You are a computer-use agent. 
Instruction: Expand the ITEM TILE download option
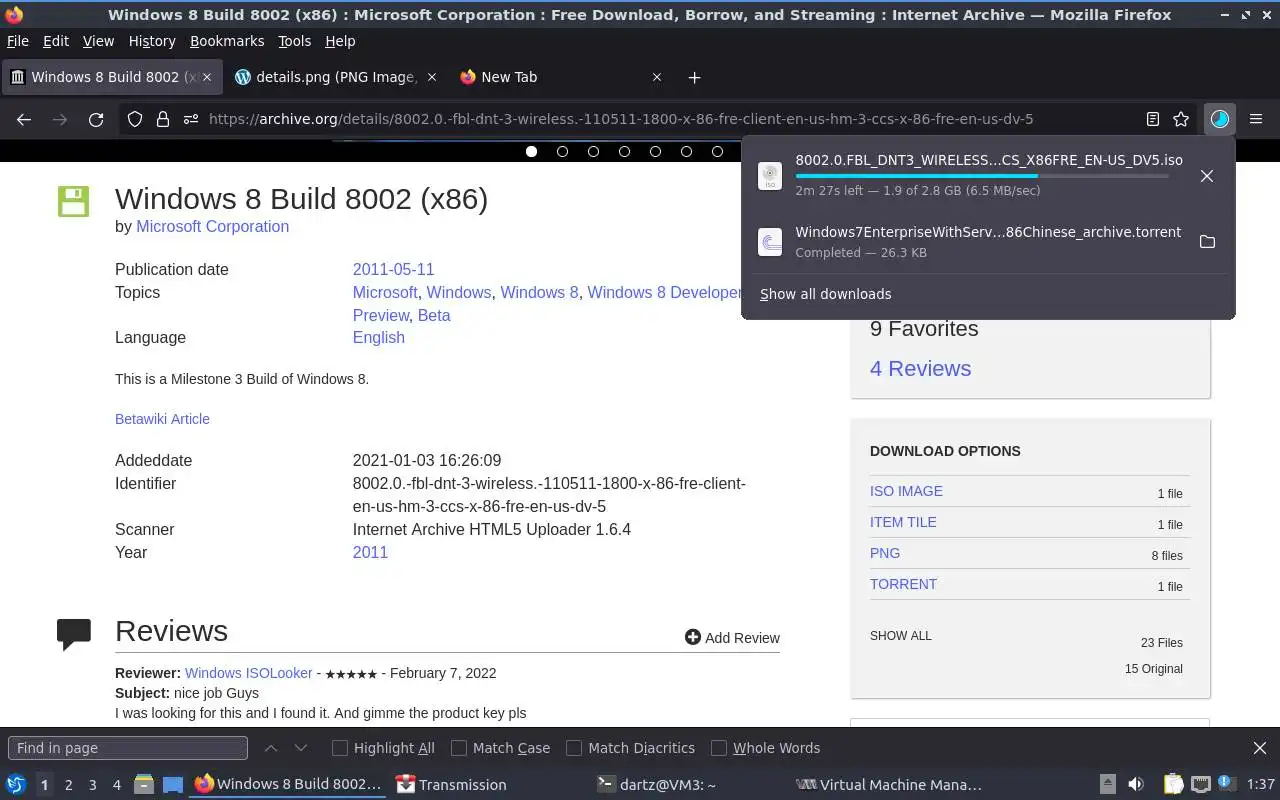click(x=903, y=522)
